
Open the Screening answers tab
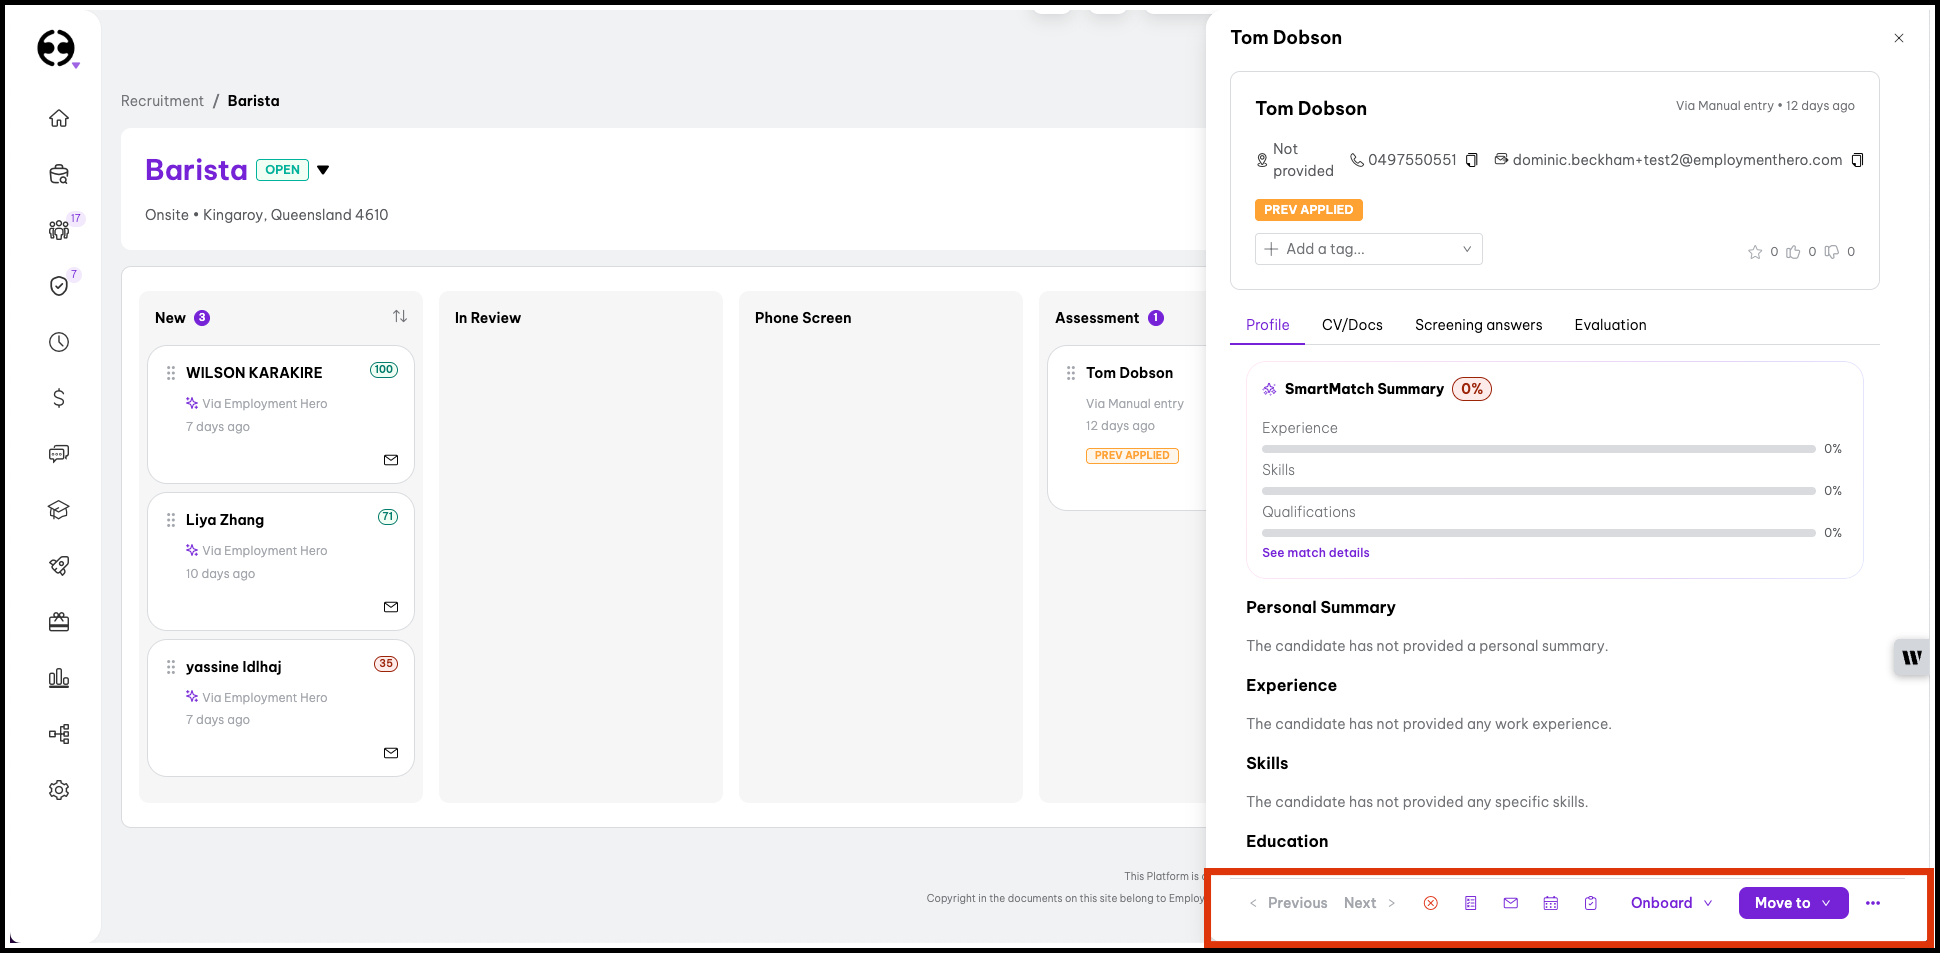tap(1478, 325)
